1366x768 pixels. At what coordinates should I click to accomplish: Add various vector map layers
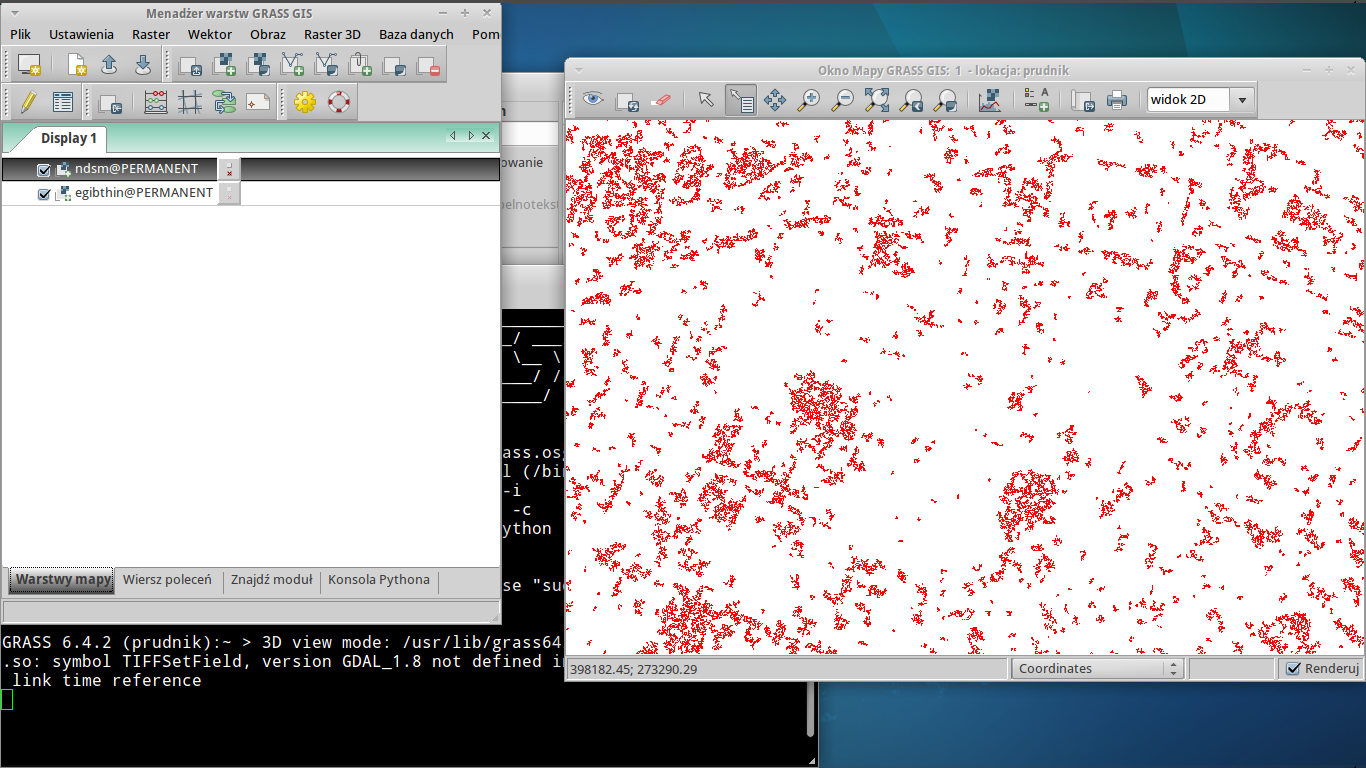click(x=327, y=65)
